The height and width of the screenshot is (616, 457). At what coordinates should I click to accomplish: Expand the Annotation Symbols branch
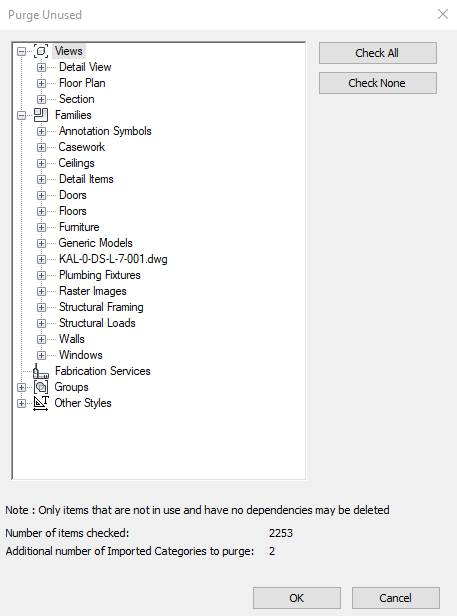41,132
